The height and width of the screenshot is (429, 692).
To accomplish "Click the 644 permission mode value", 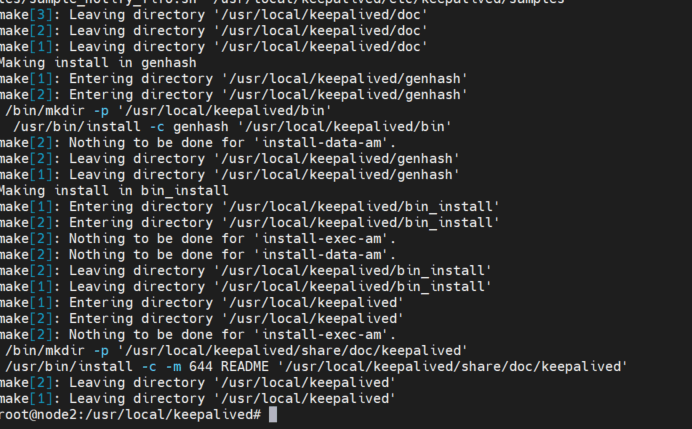I will 201,366.
